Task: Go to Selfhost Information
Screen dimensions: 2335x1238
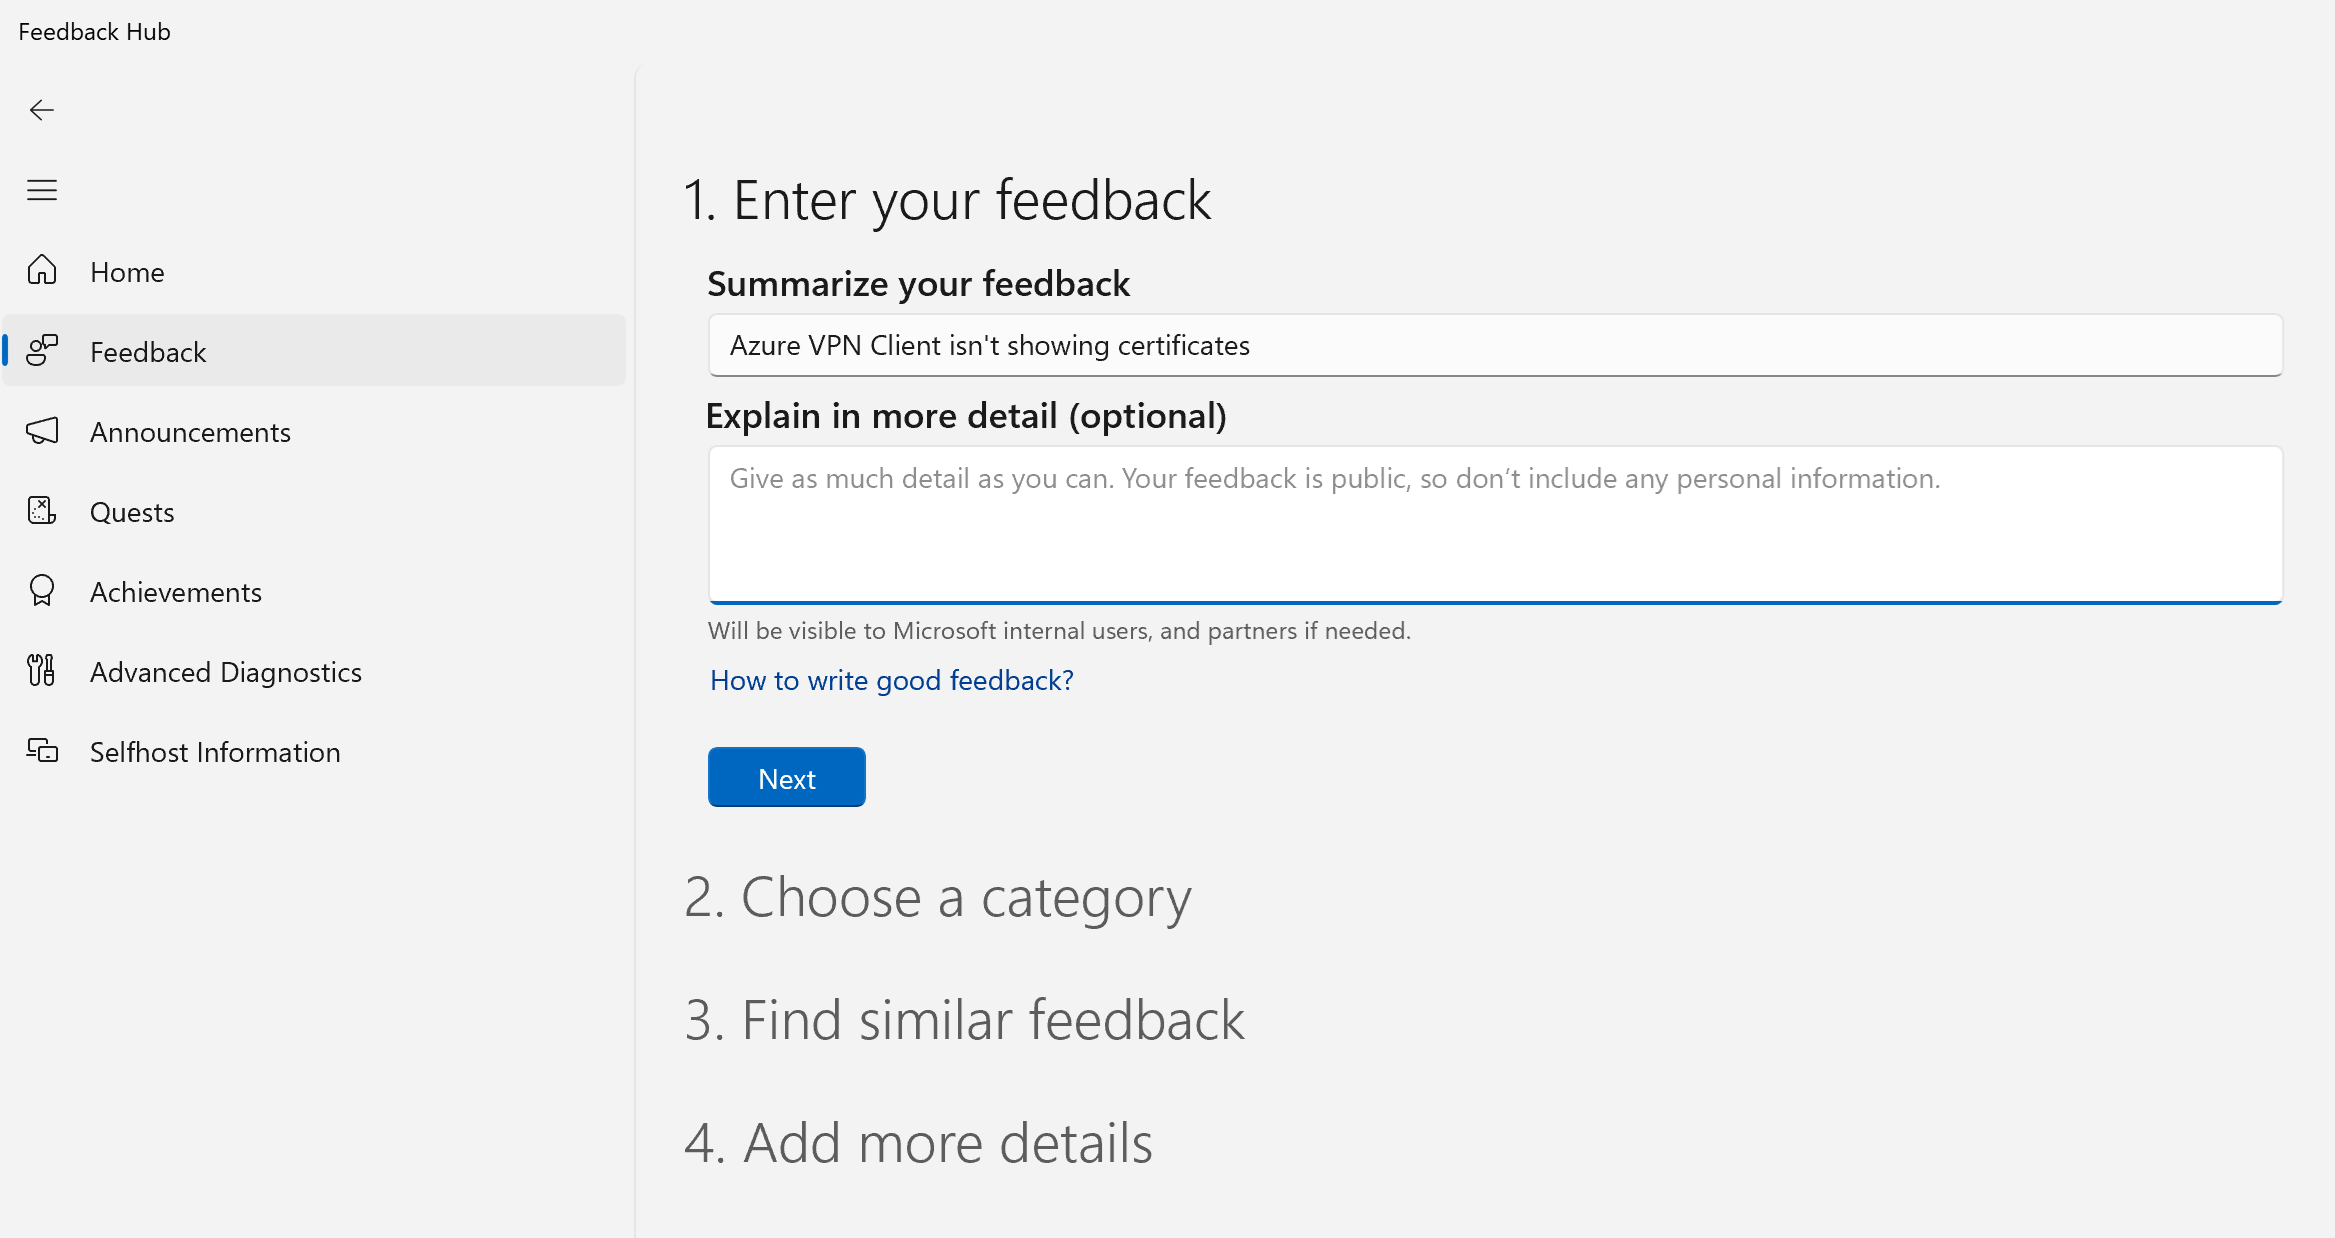Action: tap(215, 751)
